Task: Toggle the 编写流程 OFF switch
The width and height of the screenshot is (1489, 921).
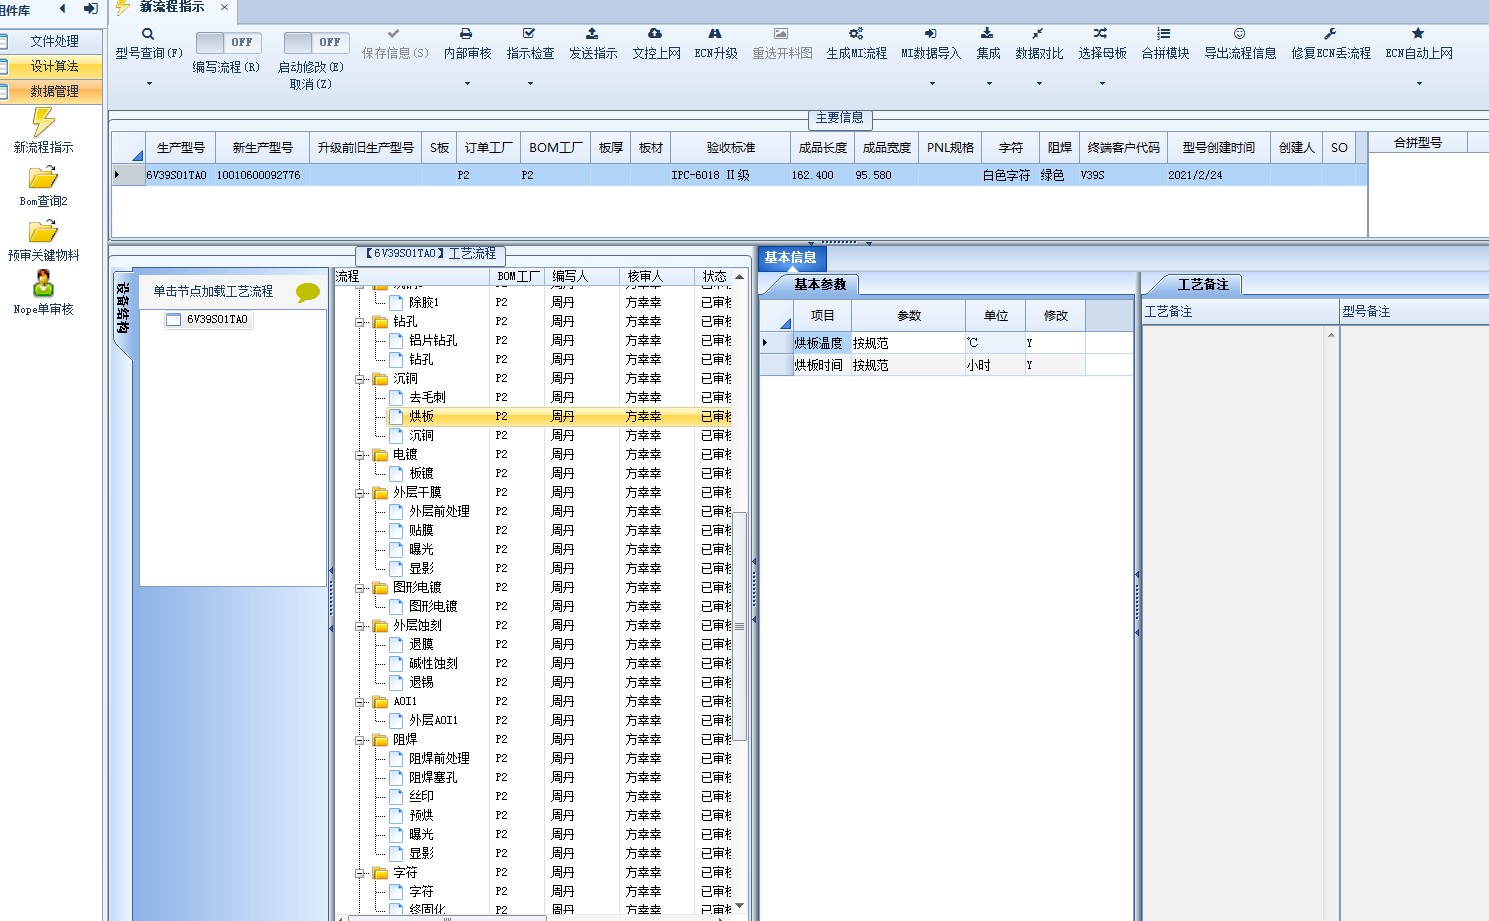Action: [x=228, y=42]
